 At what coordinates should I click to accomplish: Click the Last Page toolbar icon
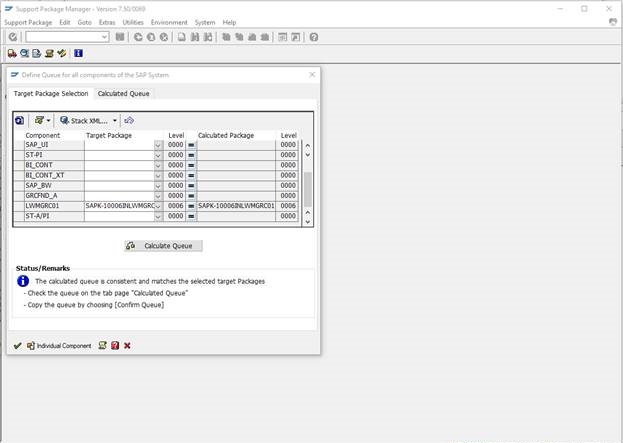coord(265,37)
